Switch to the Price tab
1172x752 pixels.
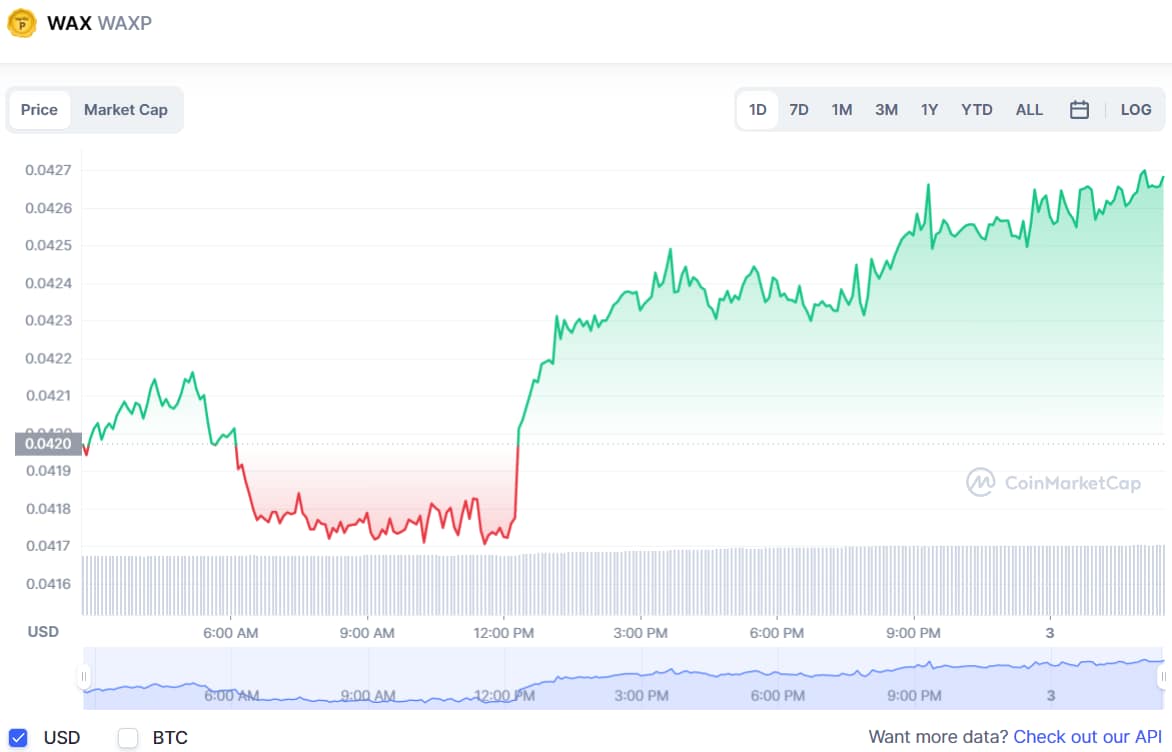point(39,110)
